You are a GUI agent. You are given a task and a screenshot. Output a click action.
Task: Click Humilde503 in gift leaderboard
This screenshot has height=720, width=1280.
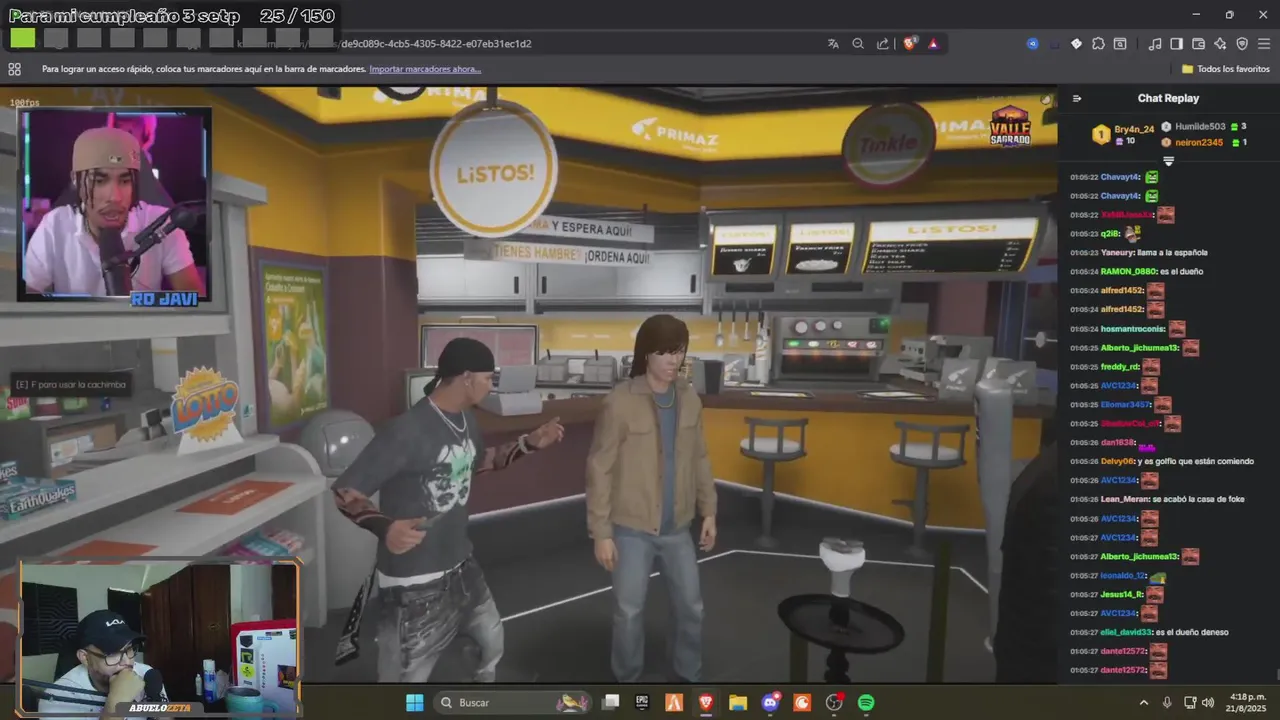[x=1200, y=127]
